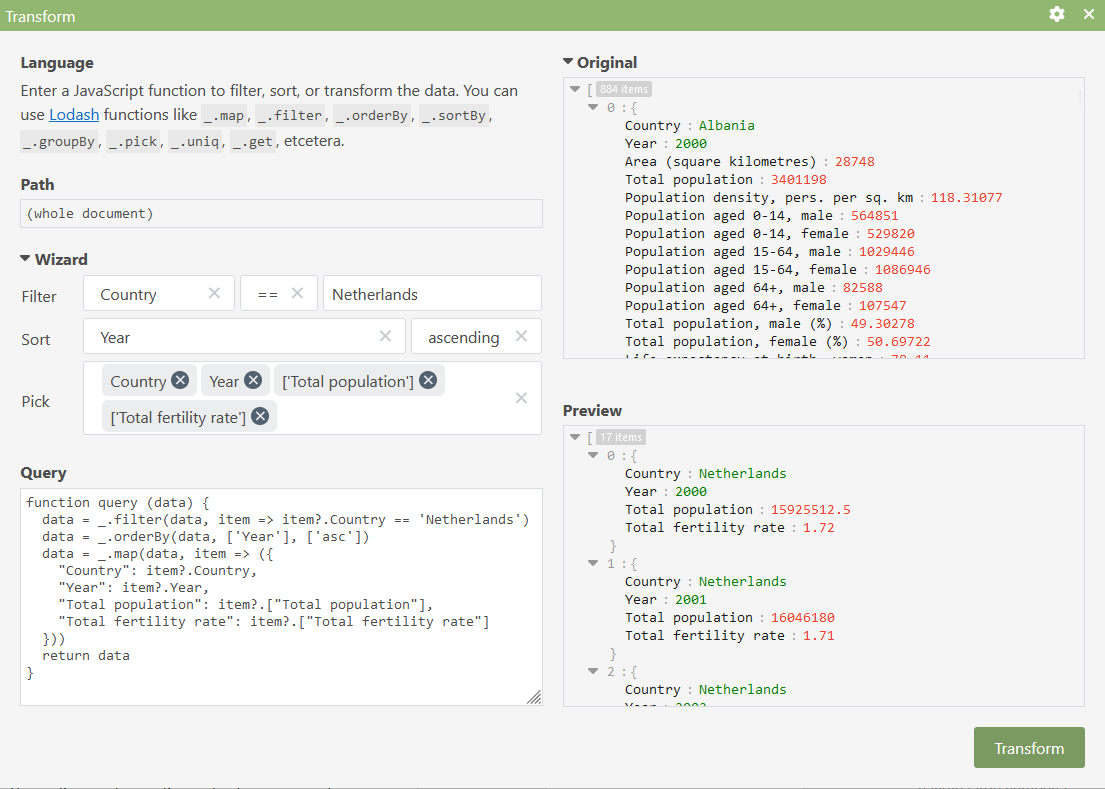Click the Transform button
The height and width of the screenshot is (789, 1105).
coord(1029,747)
